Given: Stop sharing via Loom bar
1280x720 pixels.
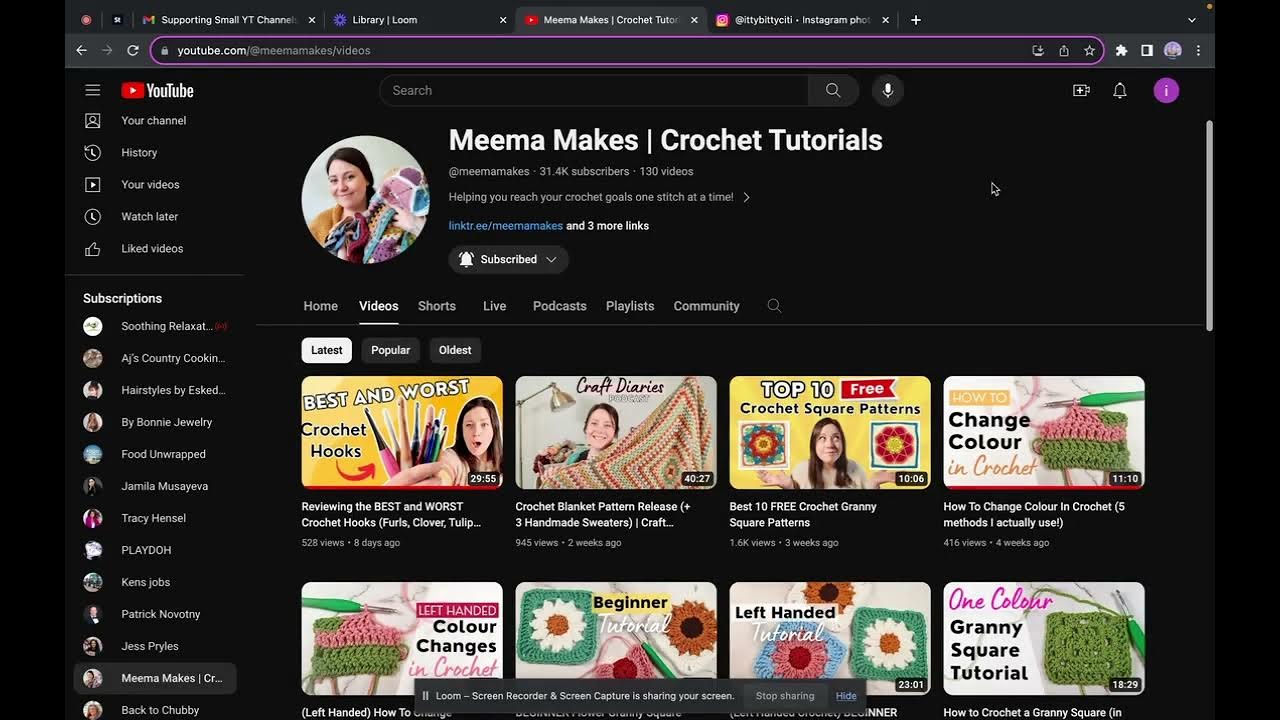Looking at the screenshot, I should coord(785,696).
